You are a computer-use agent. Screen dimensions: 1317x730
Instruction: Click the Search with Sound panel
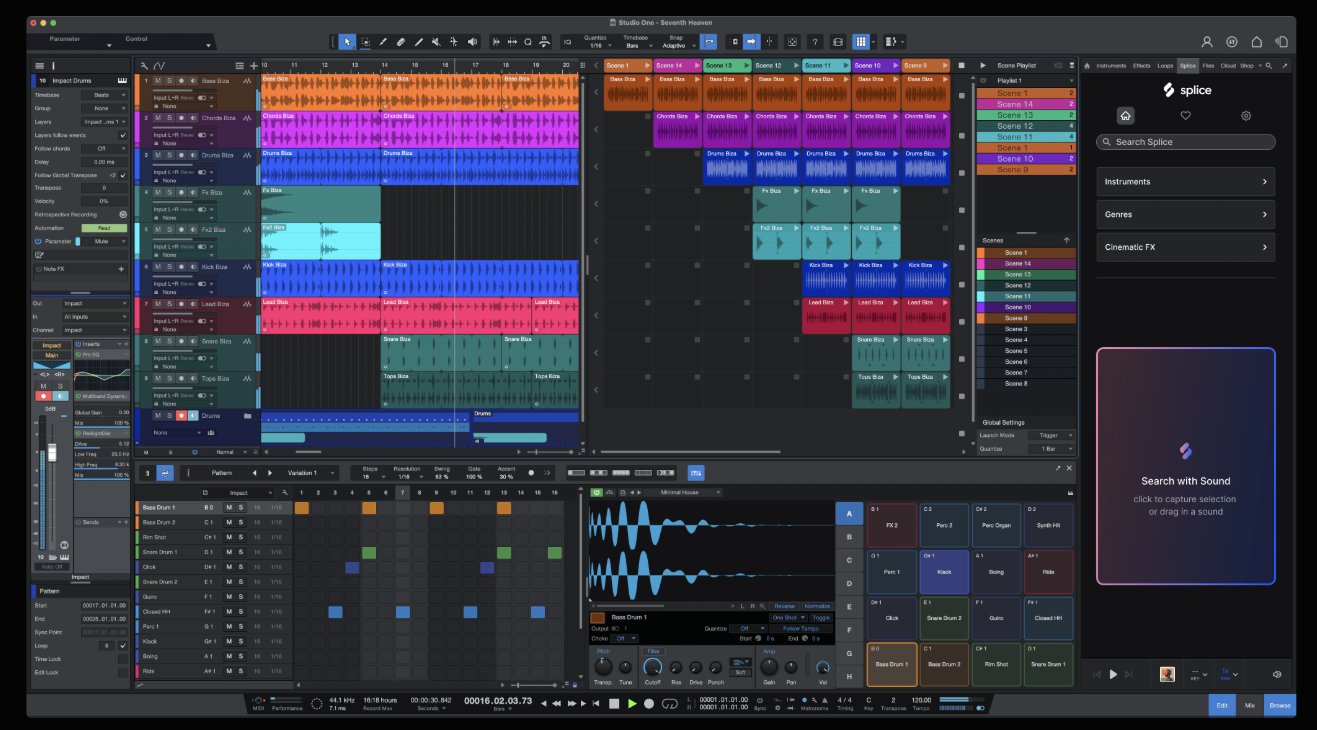click(x=1185, y=480)
